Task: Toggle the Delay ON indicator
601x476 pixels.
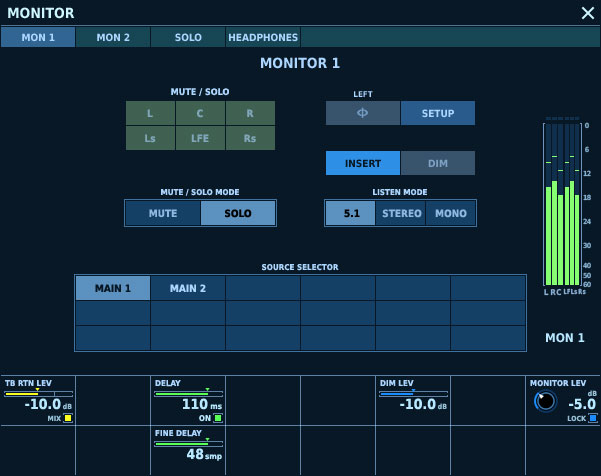Action: [x=218, y=418]
